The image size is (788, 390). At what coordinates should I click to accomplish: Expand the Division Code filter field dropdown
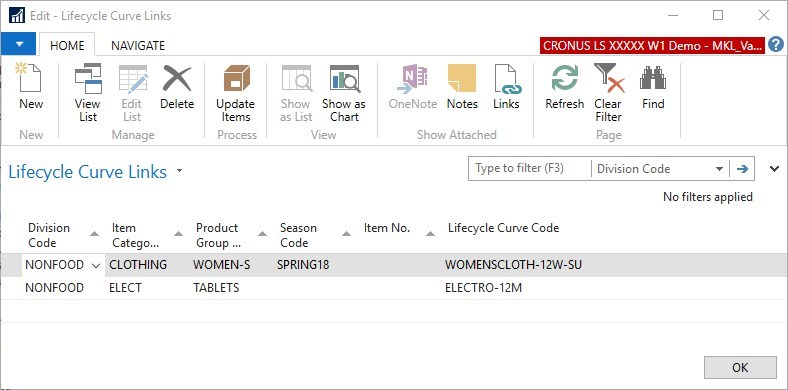[x=719, y=169]
